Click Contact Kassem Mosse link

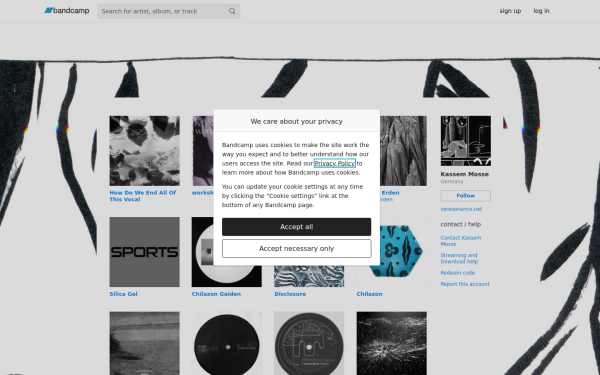(x=461, y=241)
